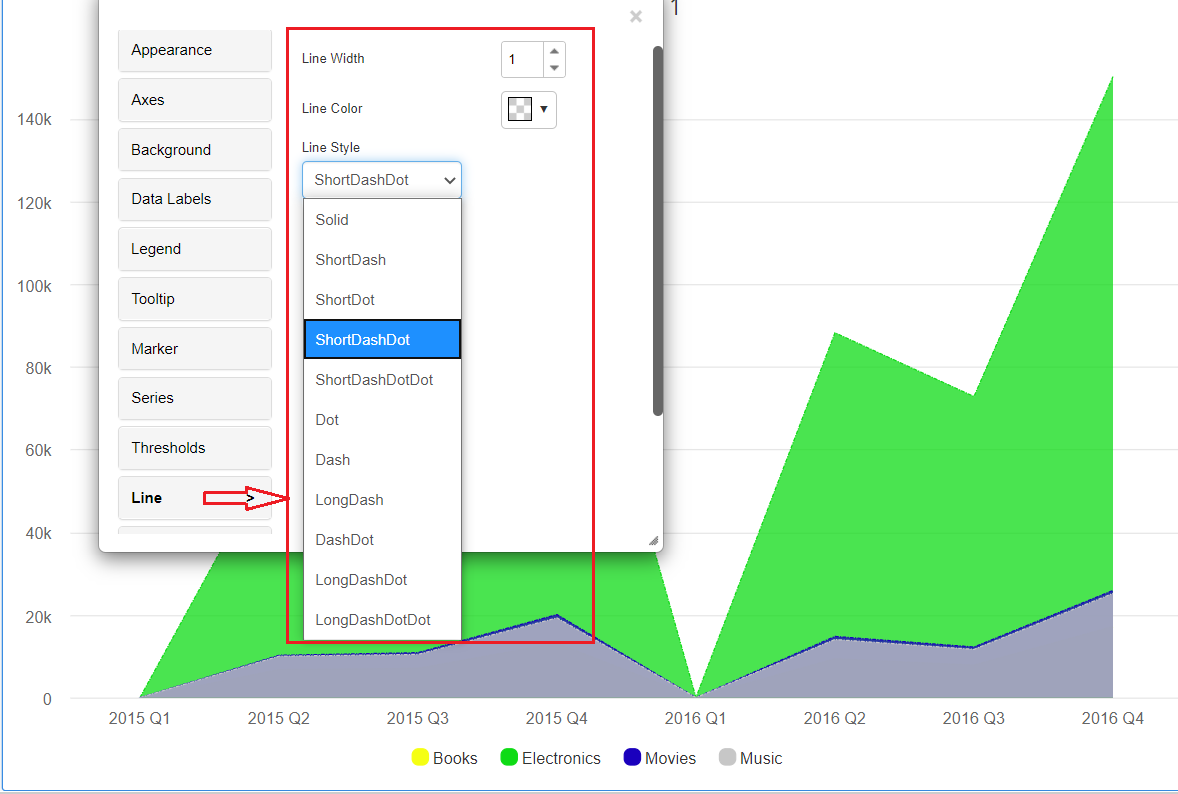Open the Series settings panel
1178x794 pixels.
click(x=194, y=398)
